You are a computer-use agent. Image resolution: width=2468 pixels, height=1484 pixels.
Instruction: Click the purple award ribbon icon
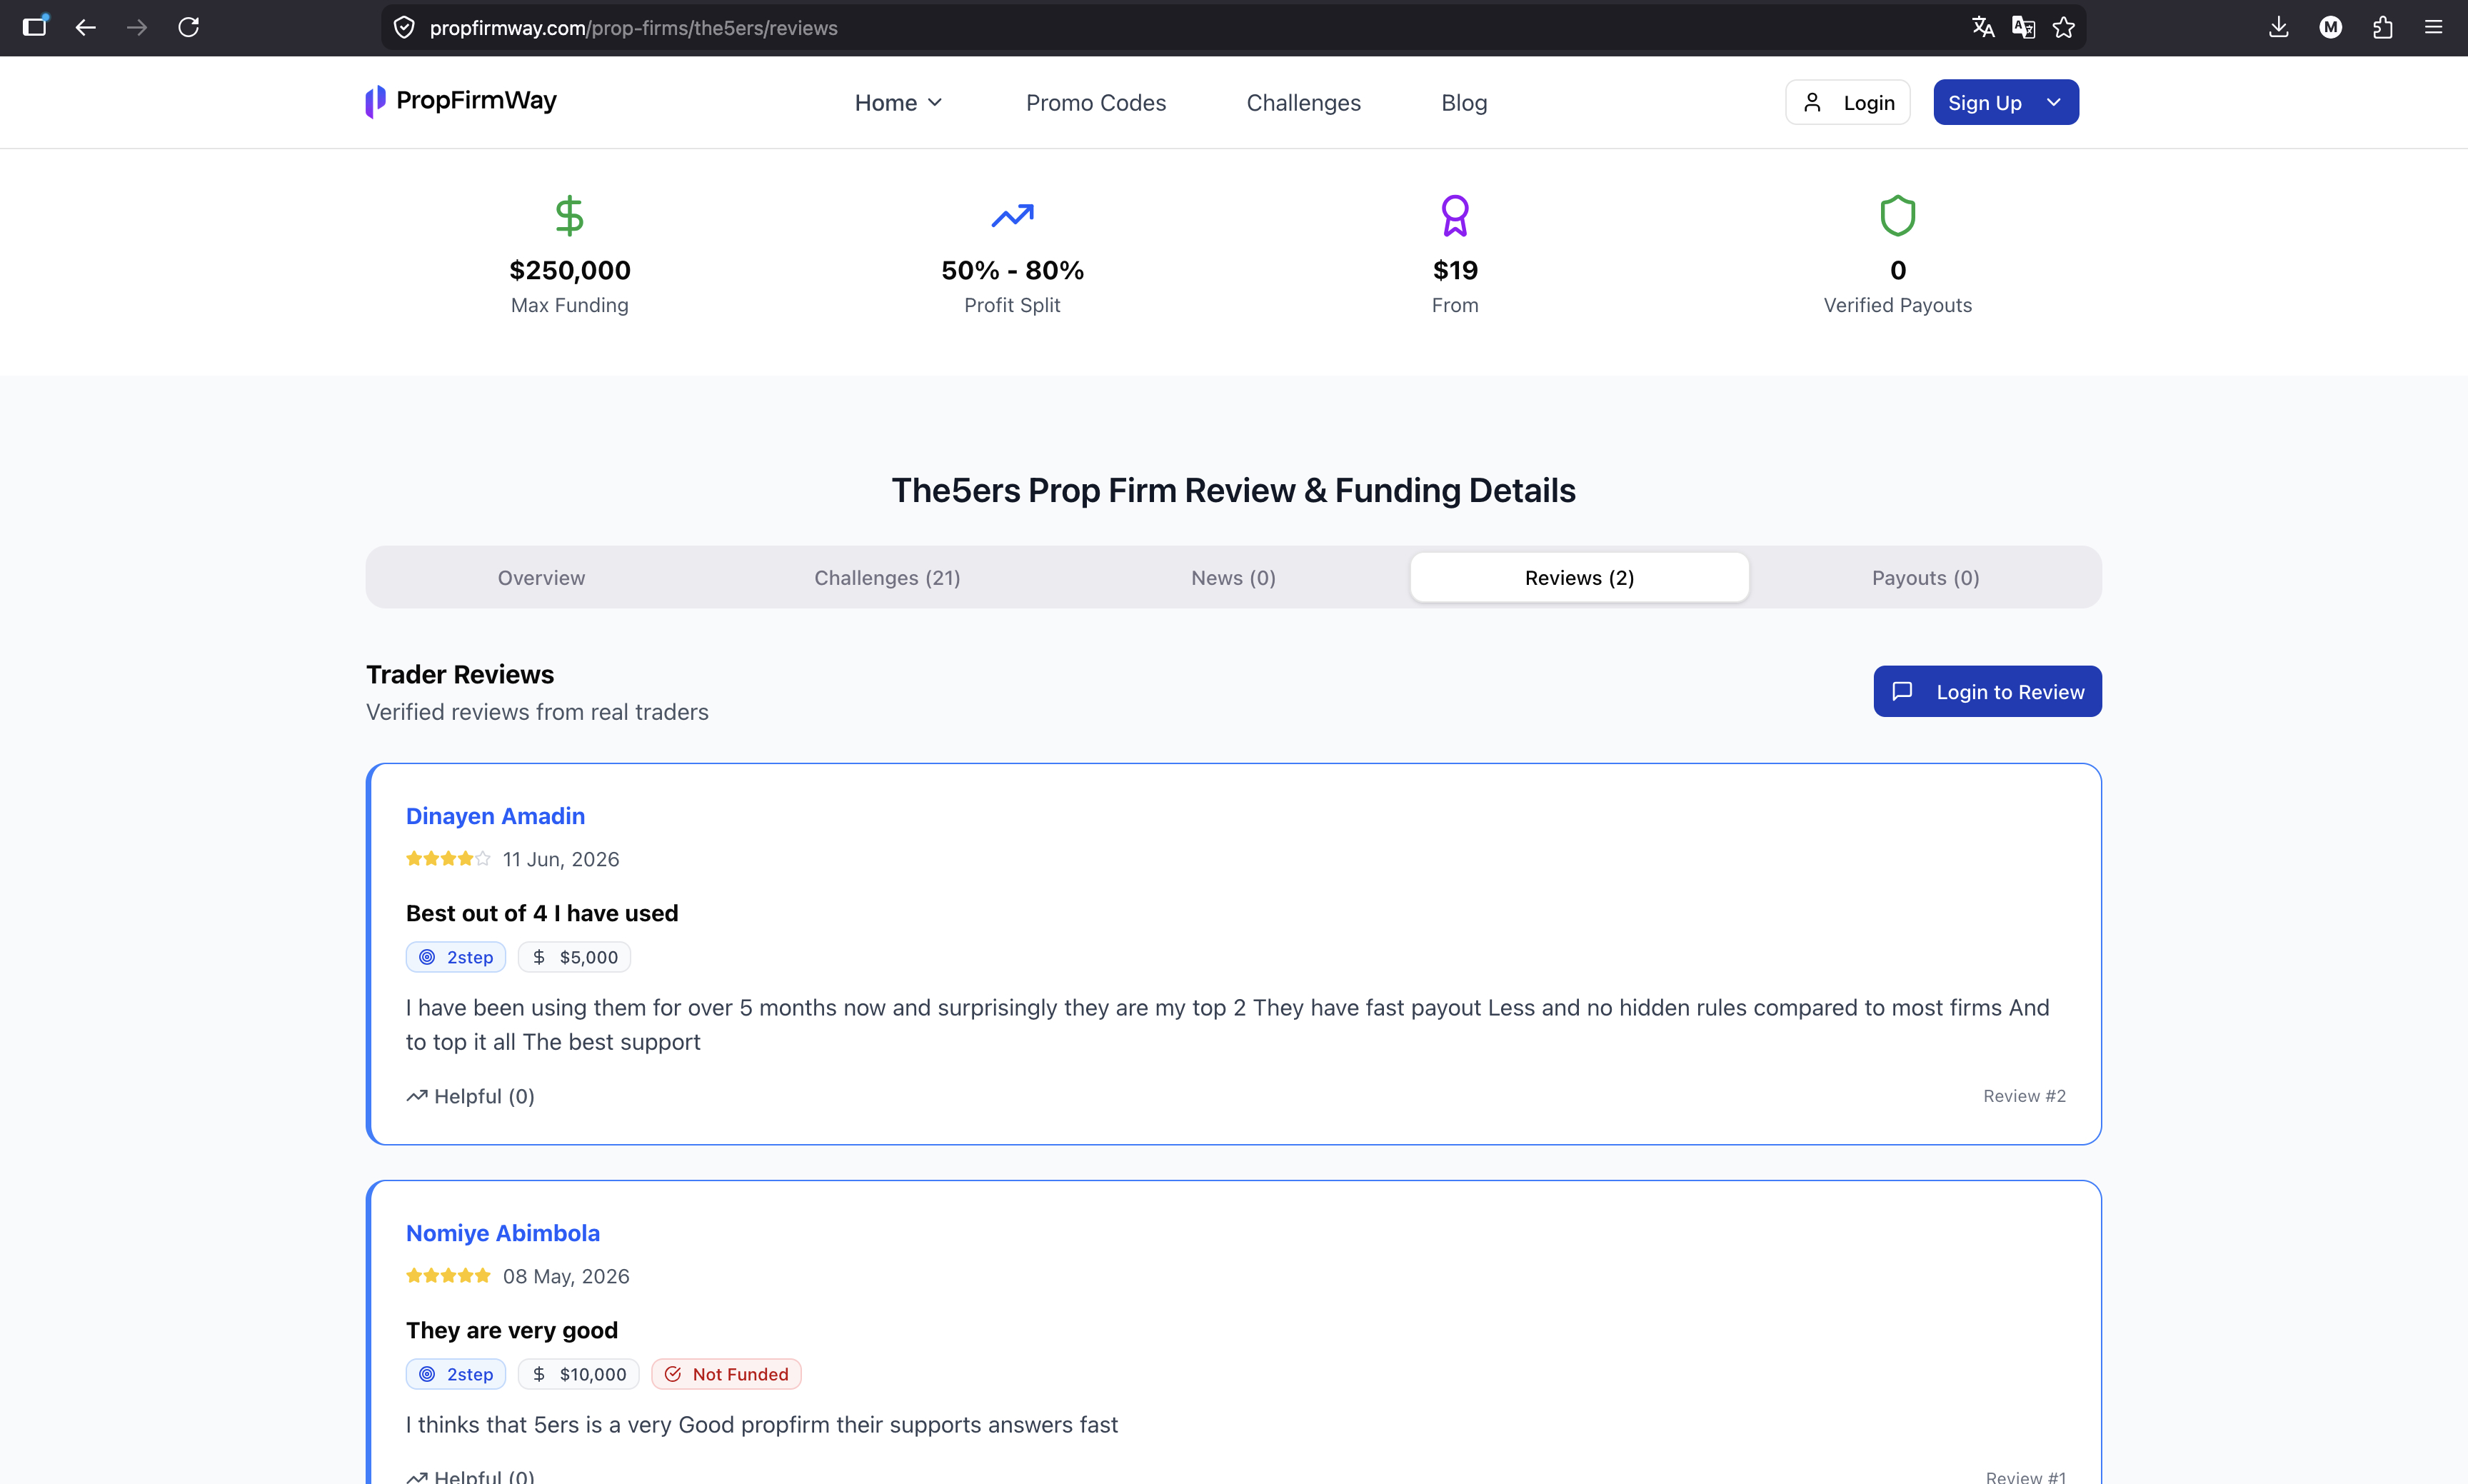pos(1455,215)
